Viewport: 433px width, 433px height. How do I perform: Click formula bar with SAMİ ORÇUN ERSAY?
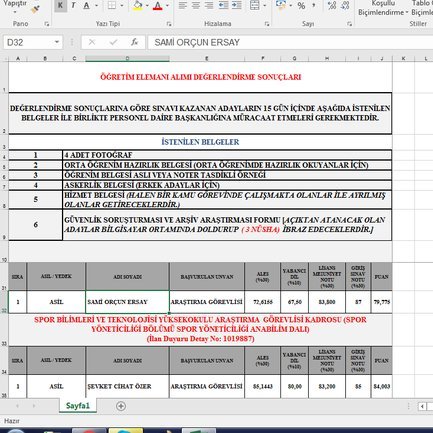290,43
